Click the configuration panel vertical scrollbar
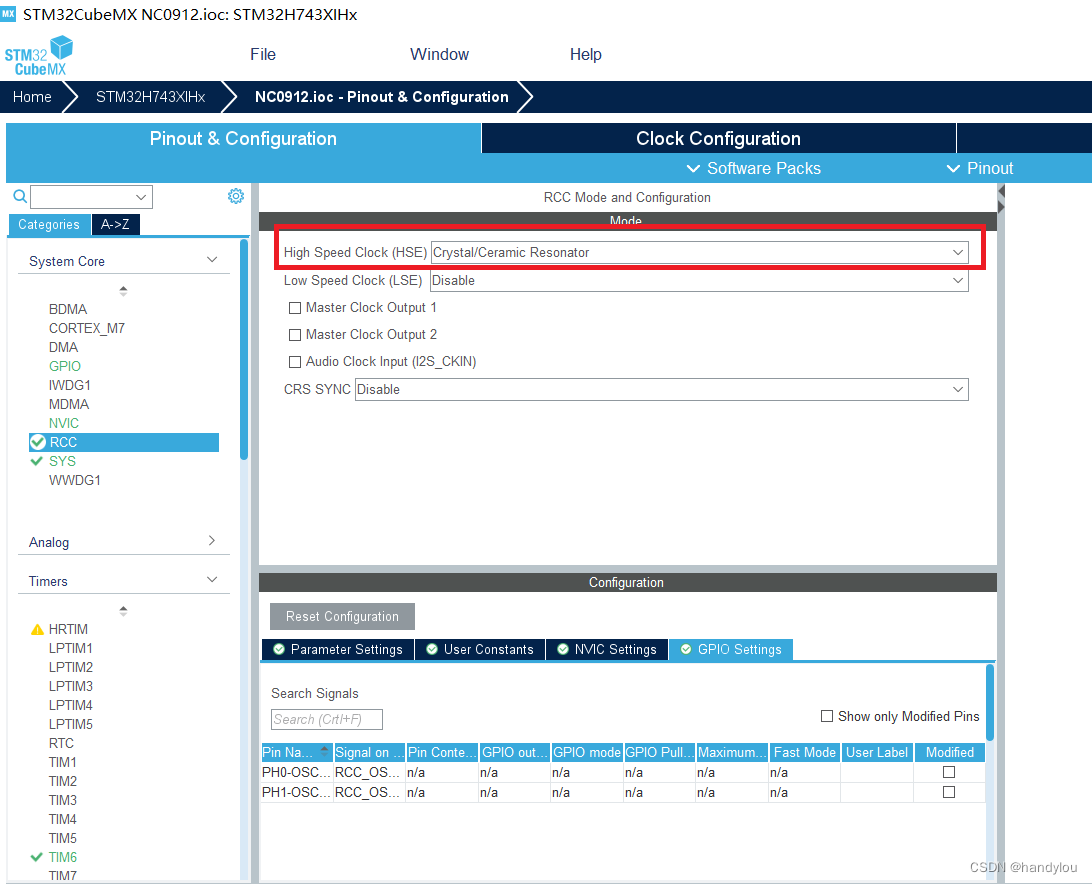Image resolution: width=1092 pixels, height=884 pixels. (990, 702)
